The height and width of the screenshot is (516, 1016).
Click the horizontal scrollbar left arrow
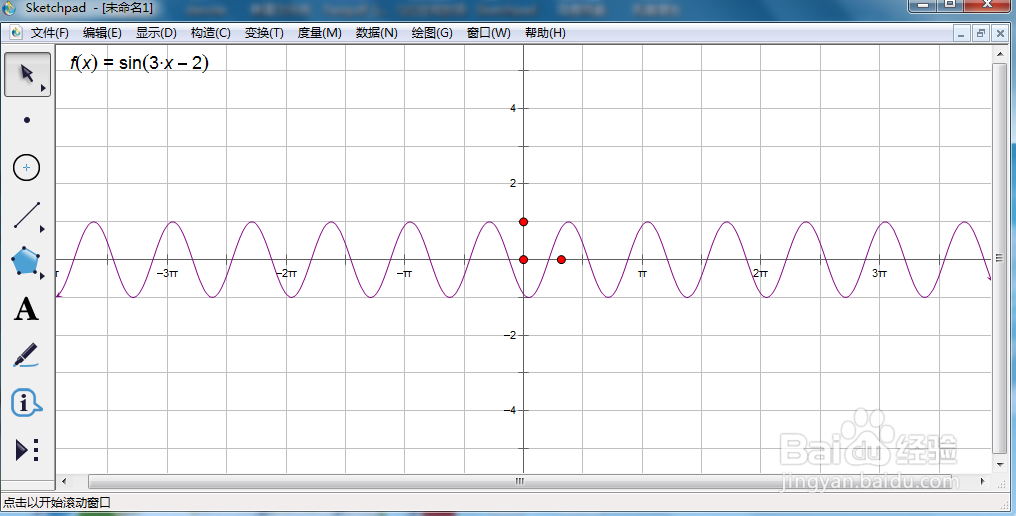tap(64, 482)
